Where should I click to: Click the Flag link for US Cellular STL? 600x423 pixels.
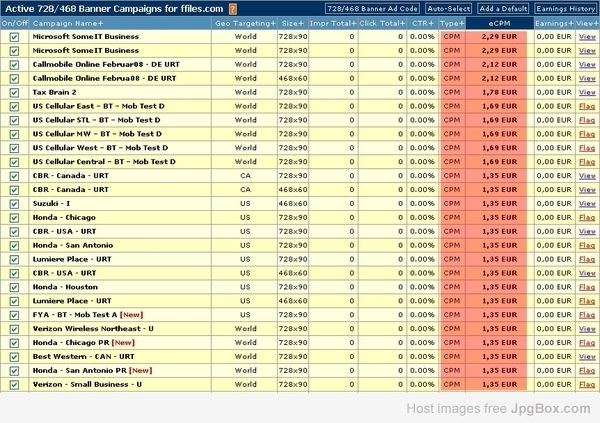(x=587, y=119)
